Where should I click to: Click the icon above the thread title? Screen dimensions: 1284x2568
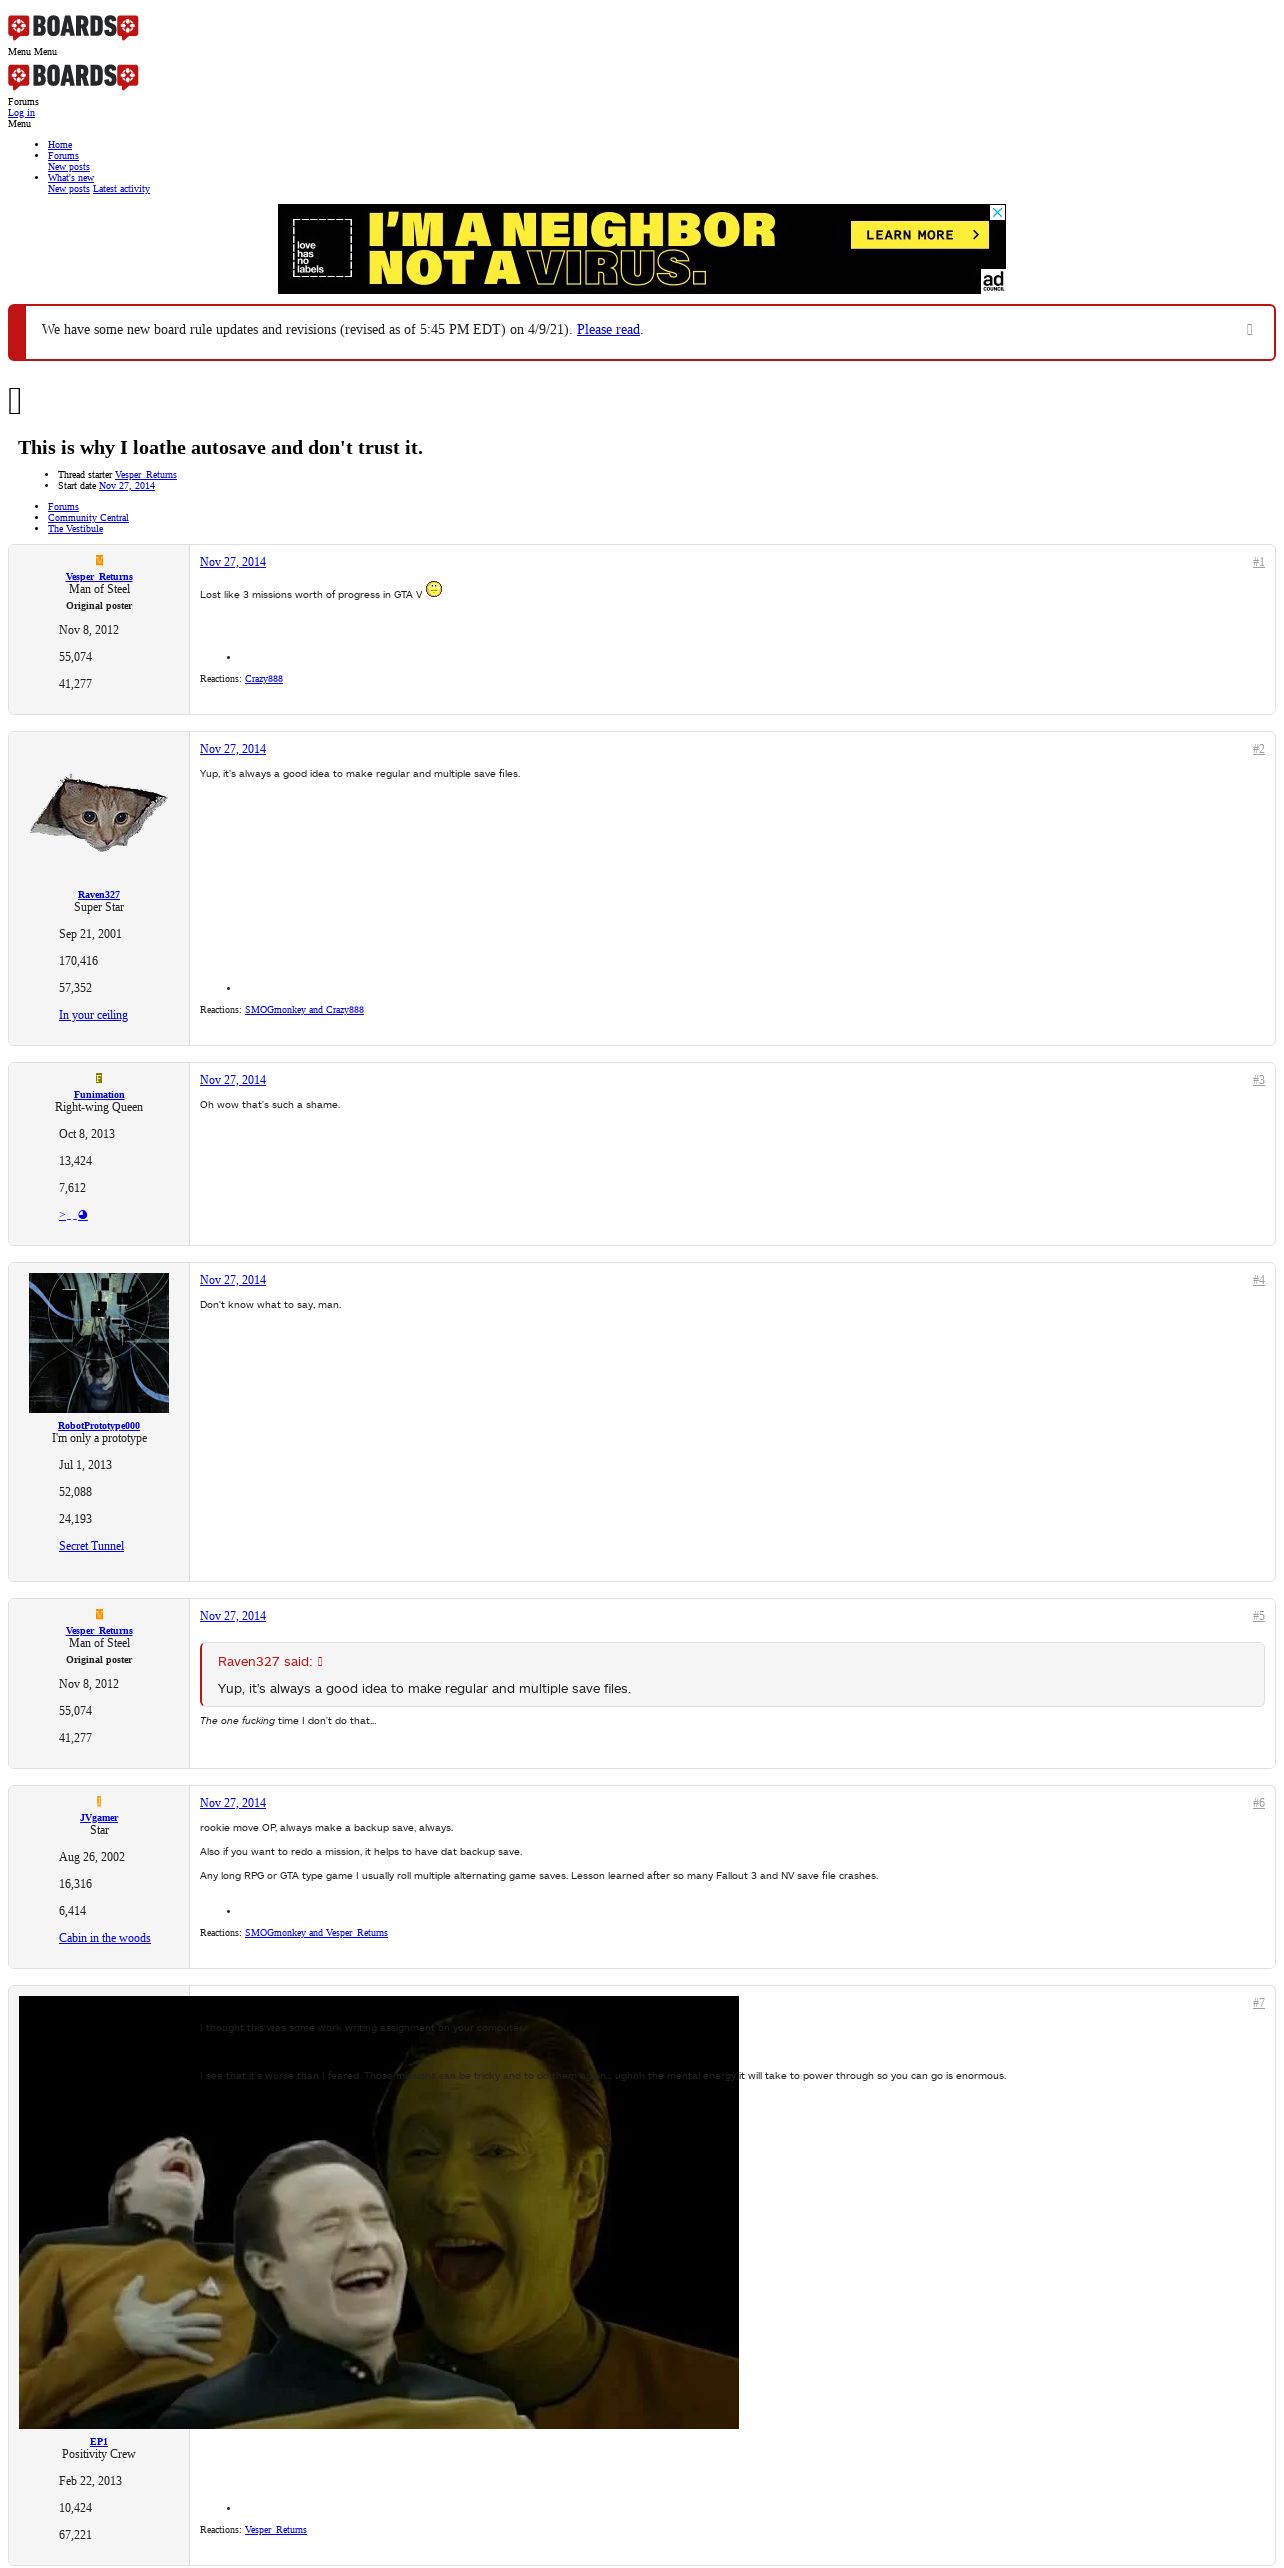tap(15, 401)
